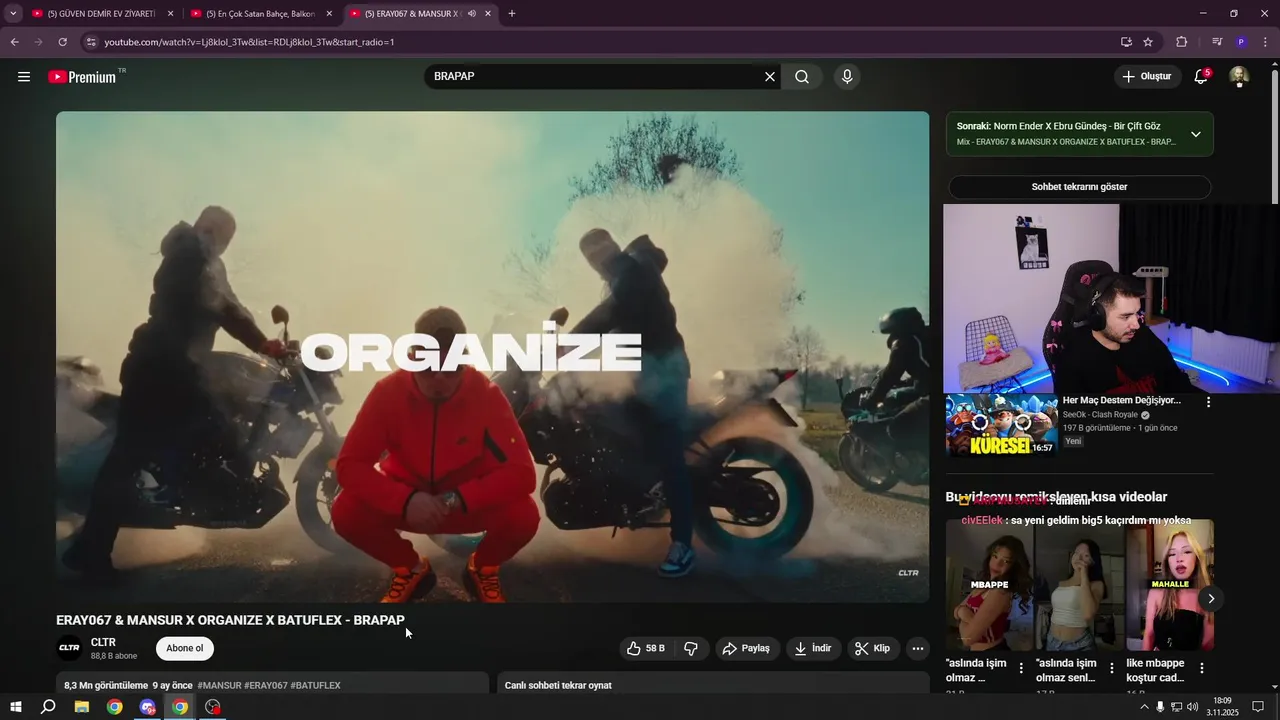
Task: Click the address bar URL
Action: pyautogui.click(x=250, y=42)
